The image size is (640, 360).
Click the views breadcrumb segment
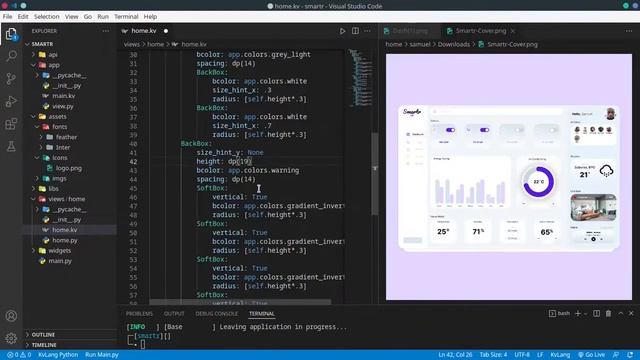[x=131, y=44]
